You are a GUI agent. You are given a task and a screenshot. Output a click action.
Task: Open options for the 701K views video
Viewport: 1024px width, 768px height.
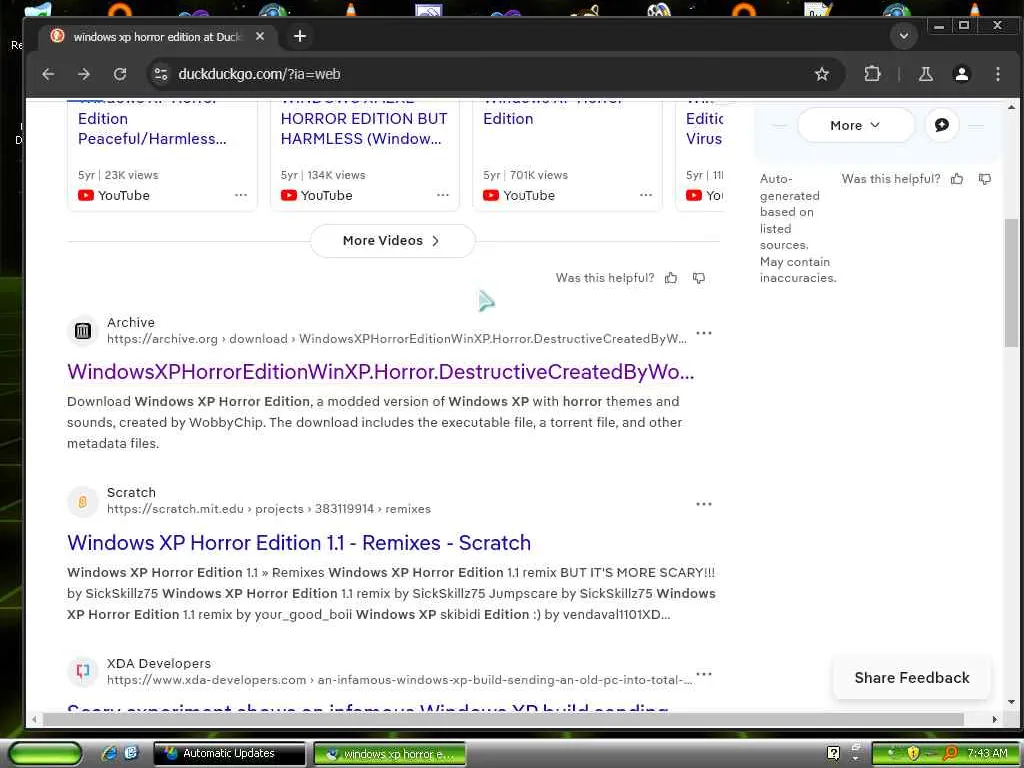tap(646, 195)
